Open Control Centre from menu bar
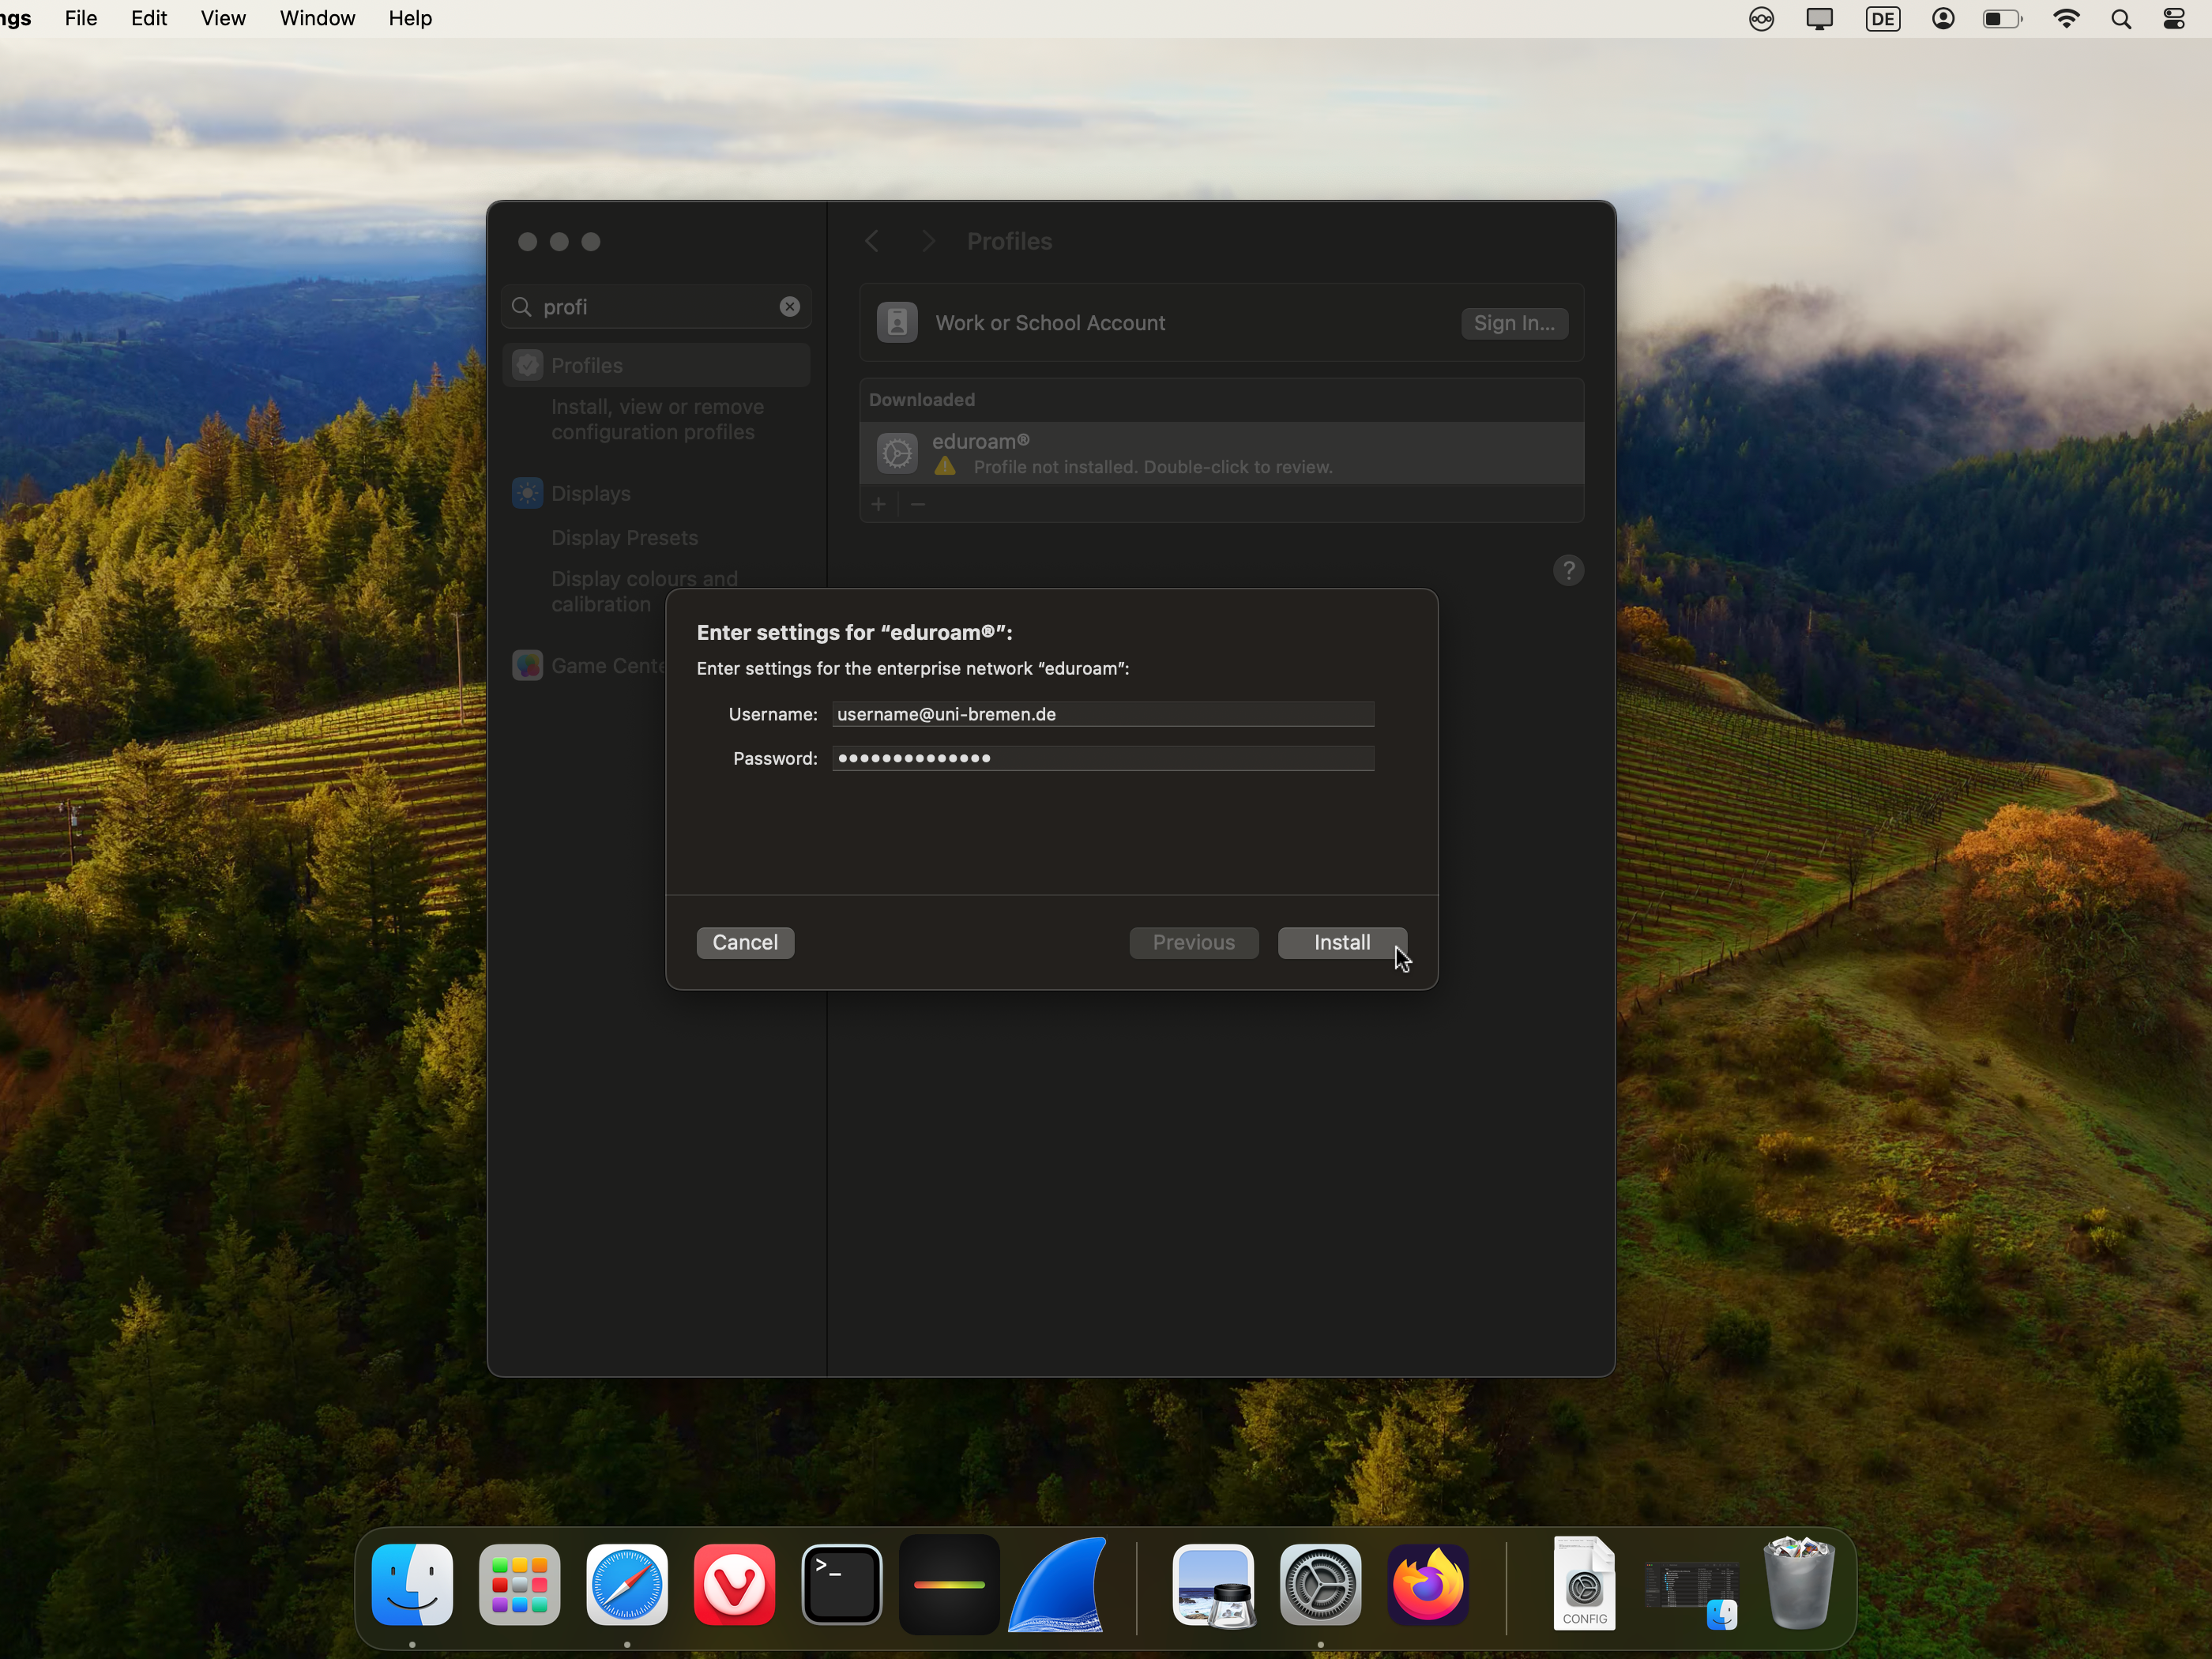 pyautogui.click(x=2174, y=18)
